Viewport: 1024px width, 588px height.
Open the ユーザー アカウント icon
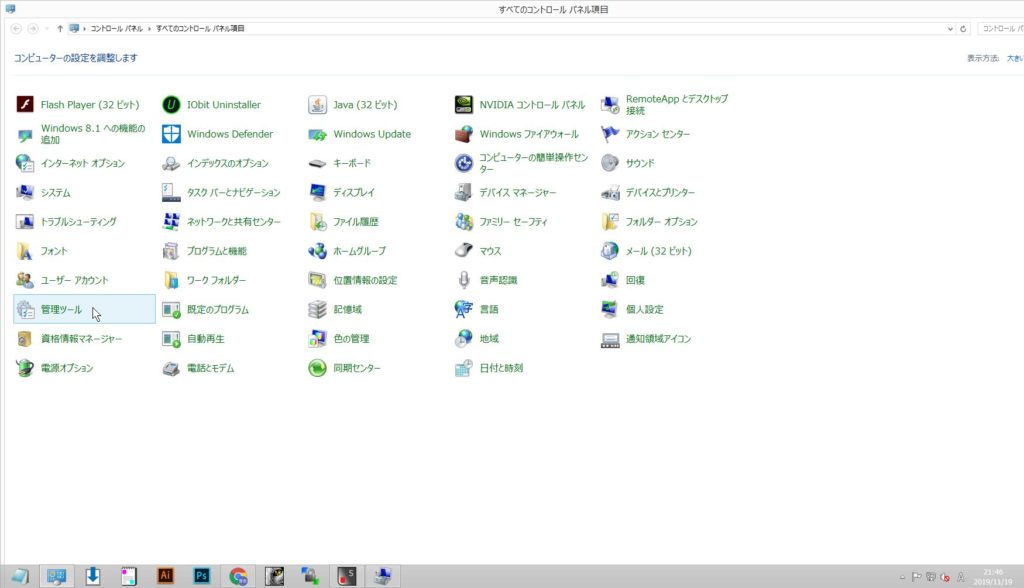coord(25,280)
